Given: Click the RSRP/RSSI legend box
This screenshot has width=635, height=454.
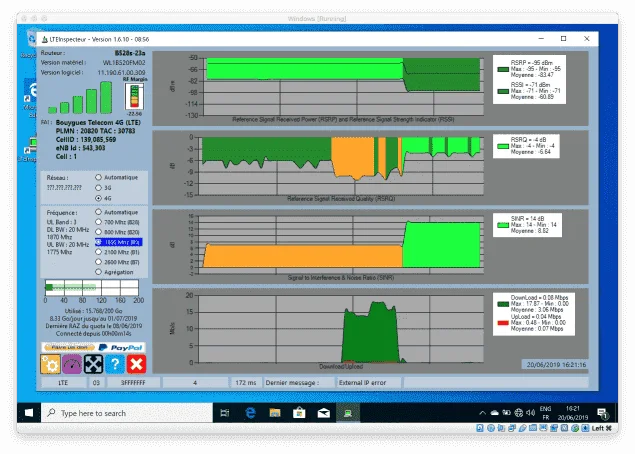Looking at the screenshot, I should [x=529, y=80].
